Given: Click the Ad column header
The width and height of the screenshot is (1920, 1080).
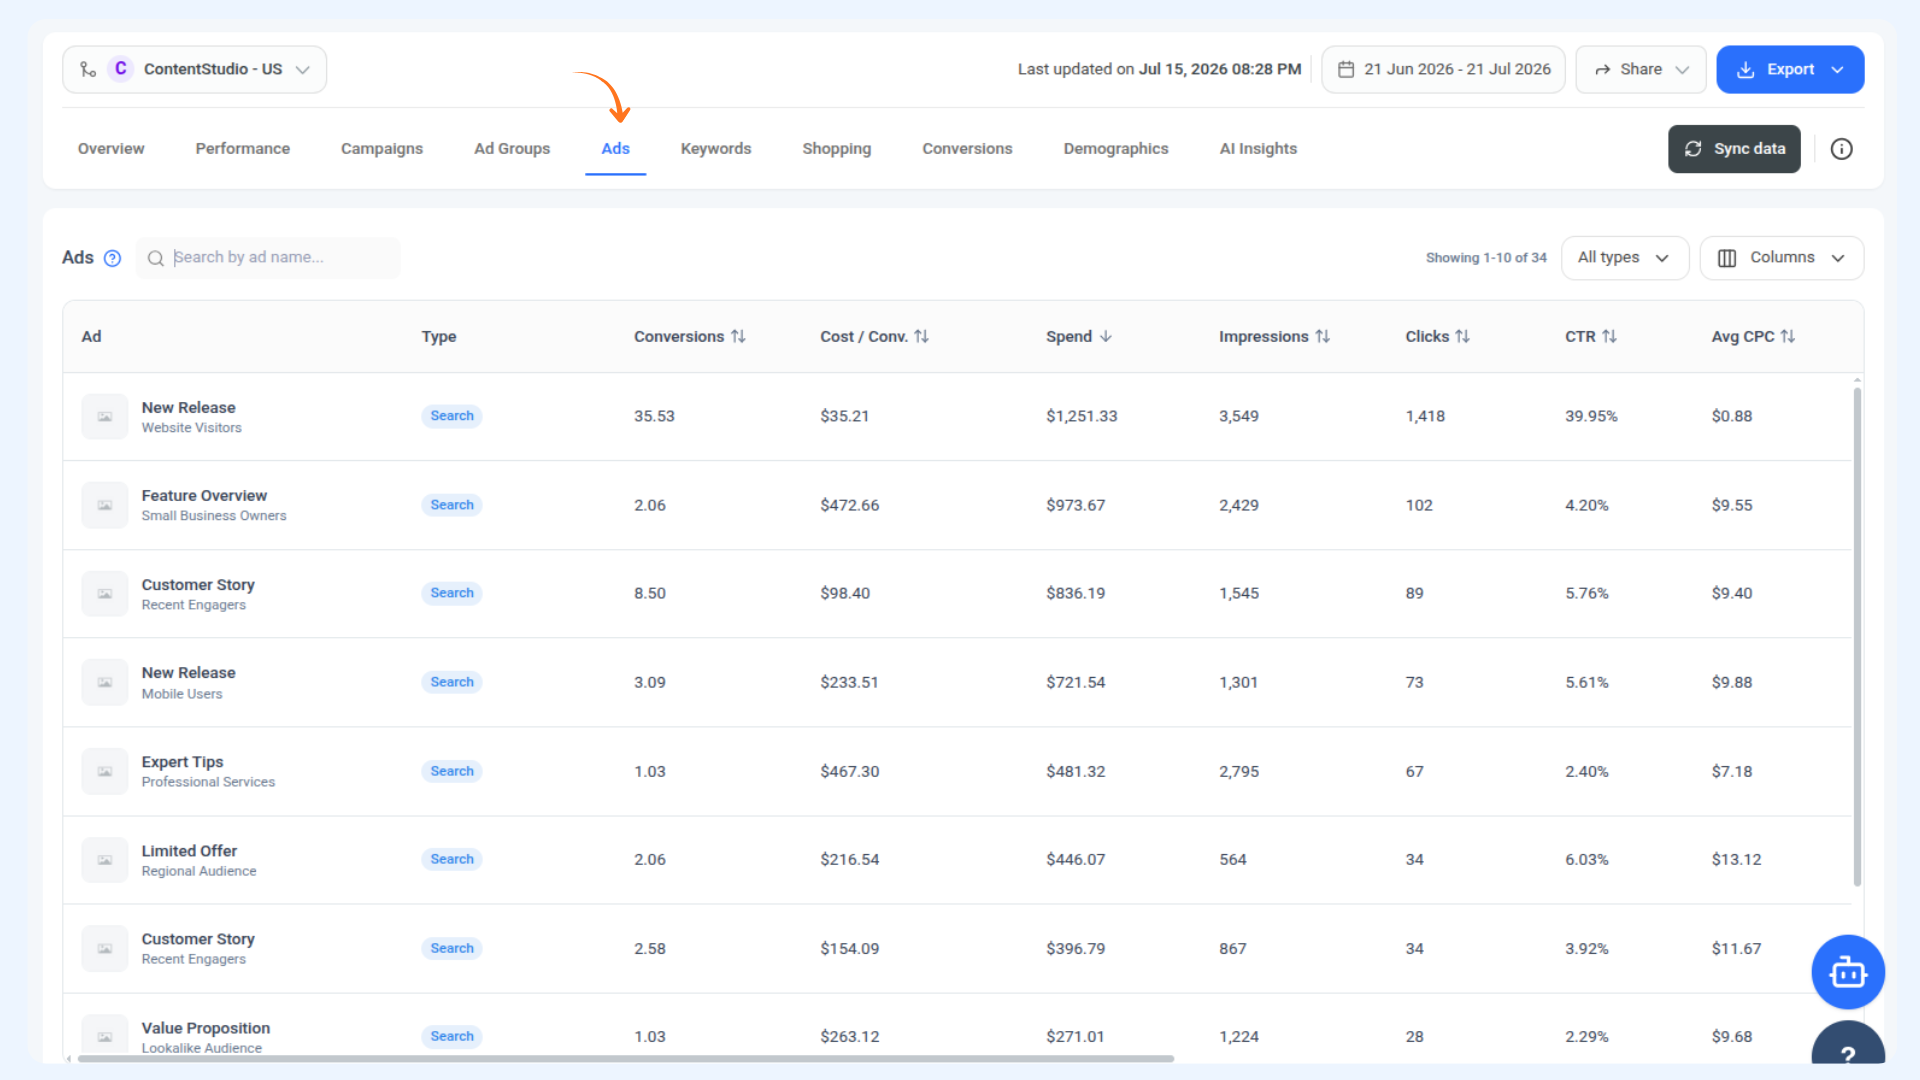Looking at the screenshot, I should [x=91, y=337].
